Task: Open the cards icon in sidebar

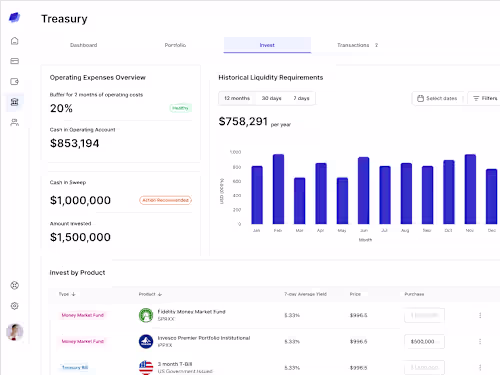Action: pos(15,61)
